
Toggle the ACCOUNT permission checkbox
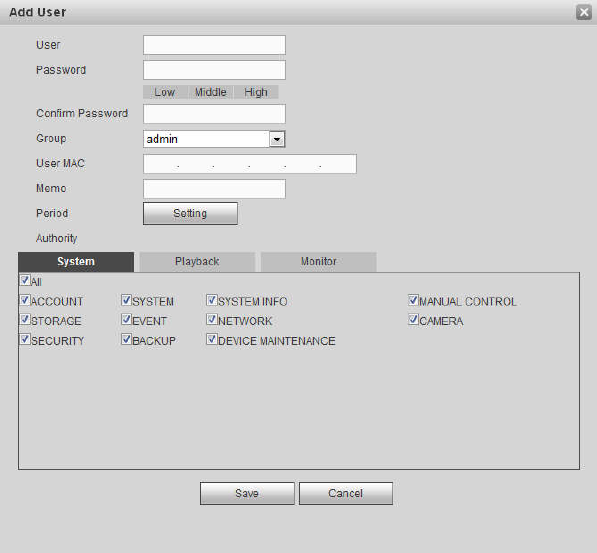[25, 300]
